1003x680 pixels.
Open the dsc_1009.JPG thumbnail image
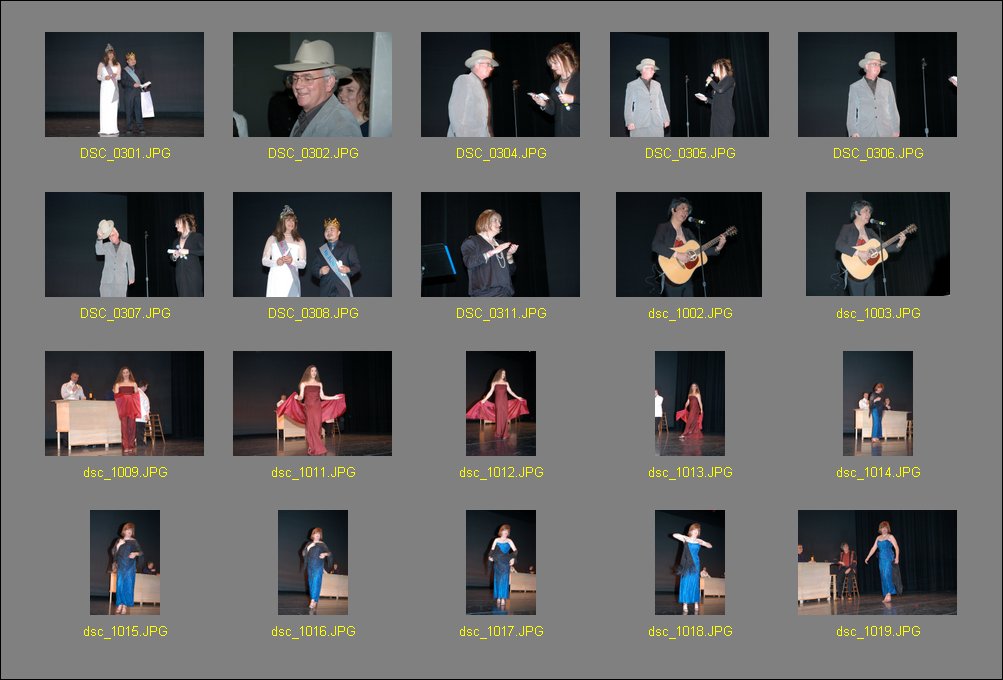124,404
